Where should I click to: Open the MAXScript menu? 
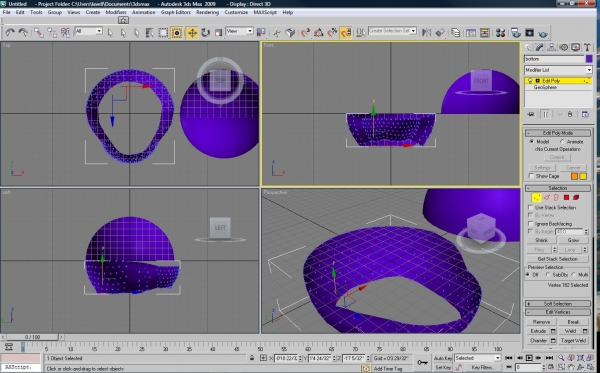coord(265,12)
